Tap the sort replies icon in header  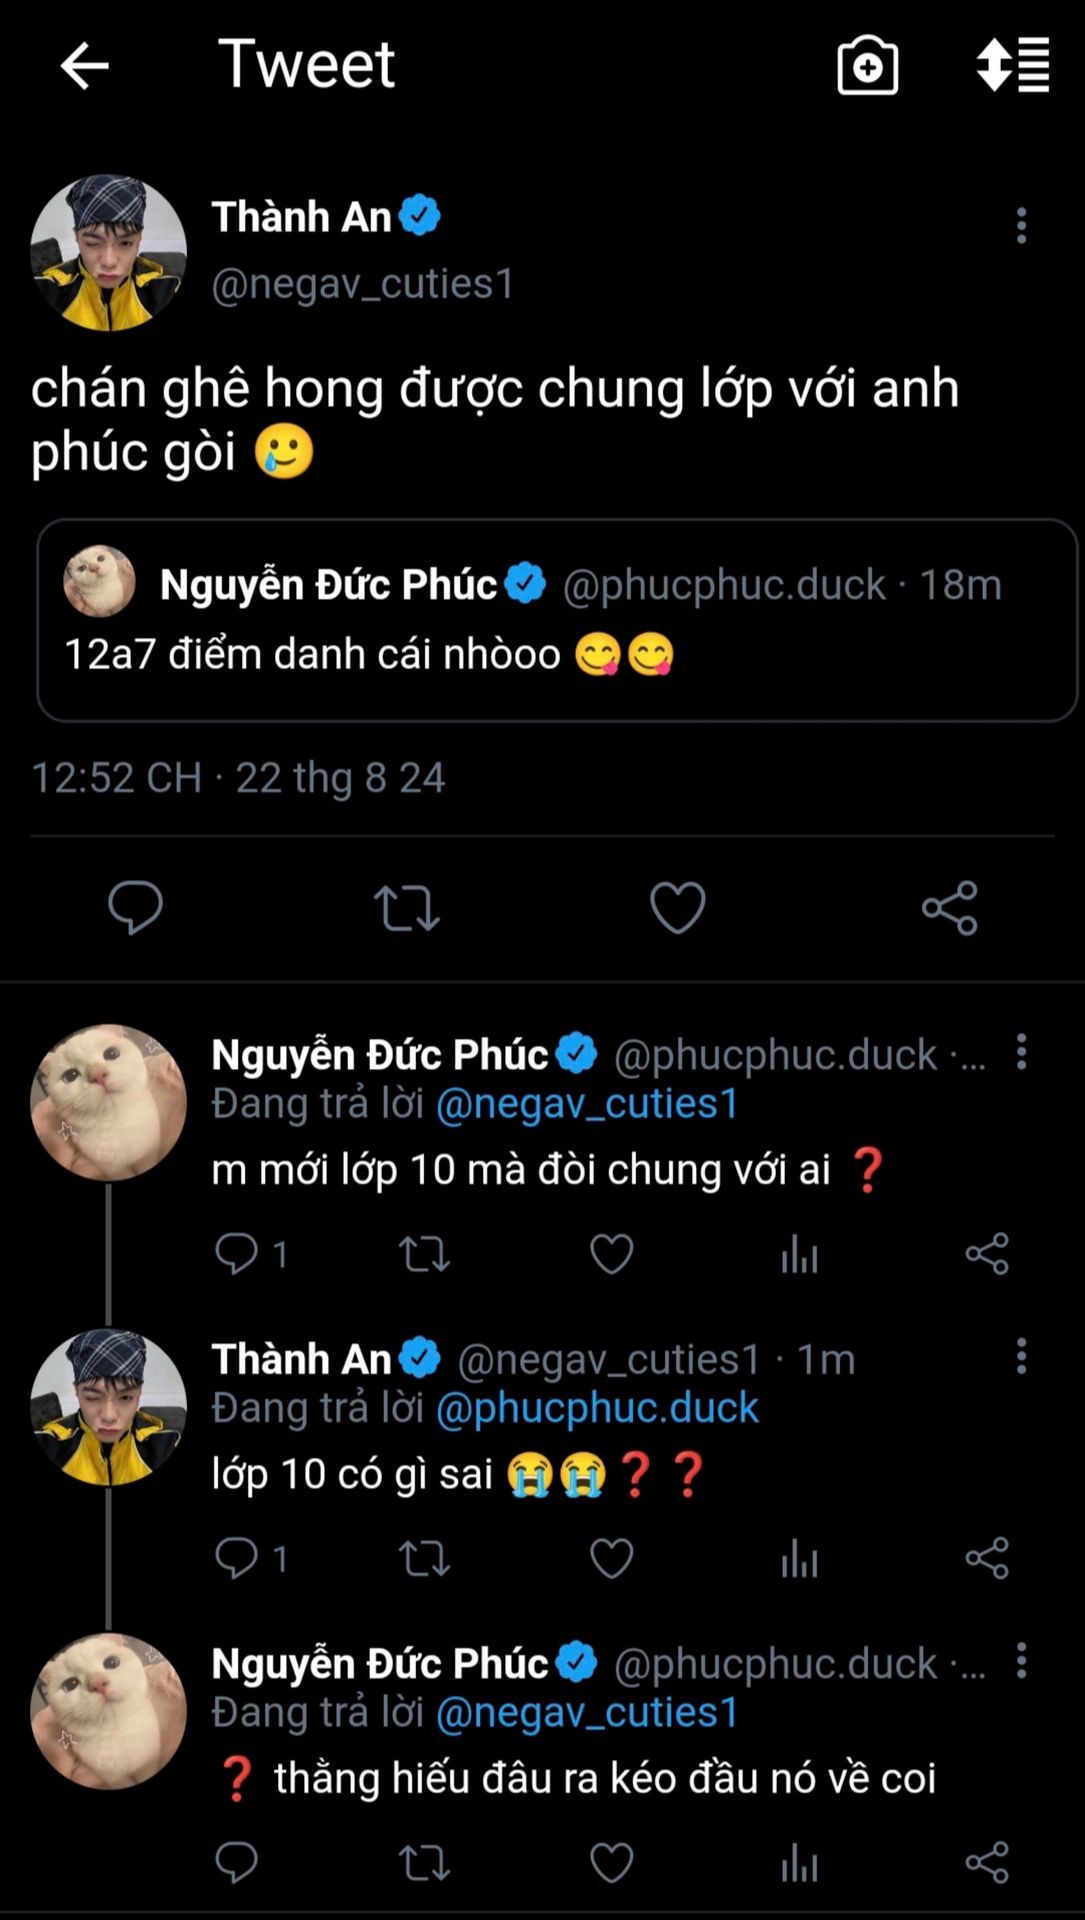(1012, 66)
